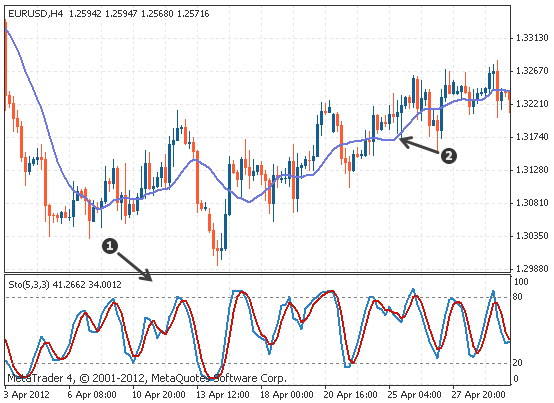Click the arrow tip pointing at Stochastic window
This screenshot has width=554, height=403.
click(150, 278)
